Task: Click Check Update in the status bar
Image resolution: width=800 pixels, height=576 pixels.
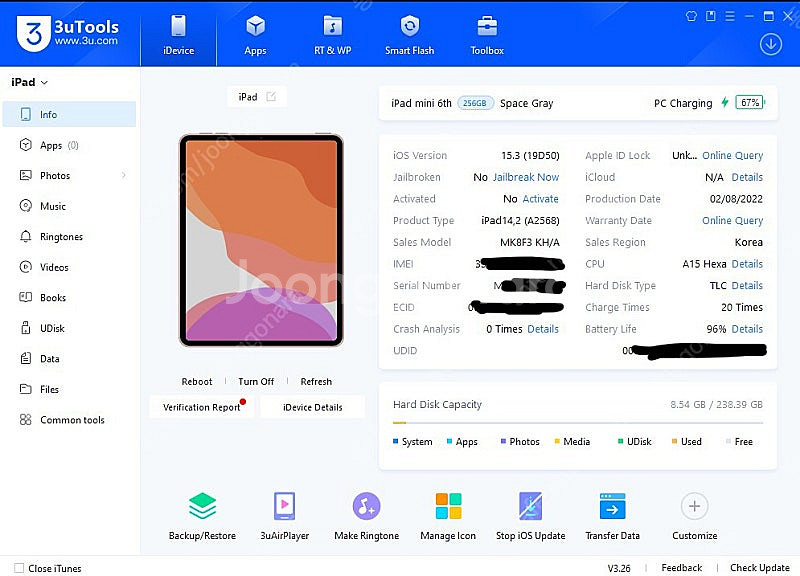Action: (x=760, y=568)
